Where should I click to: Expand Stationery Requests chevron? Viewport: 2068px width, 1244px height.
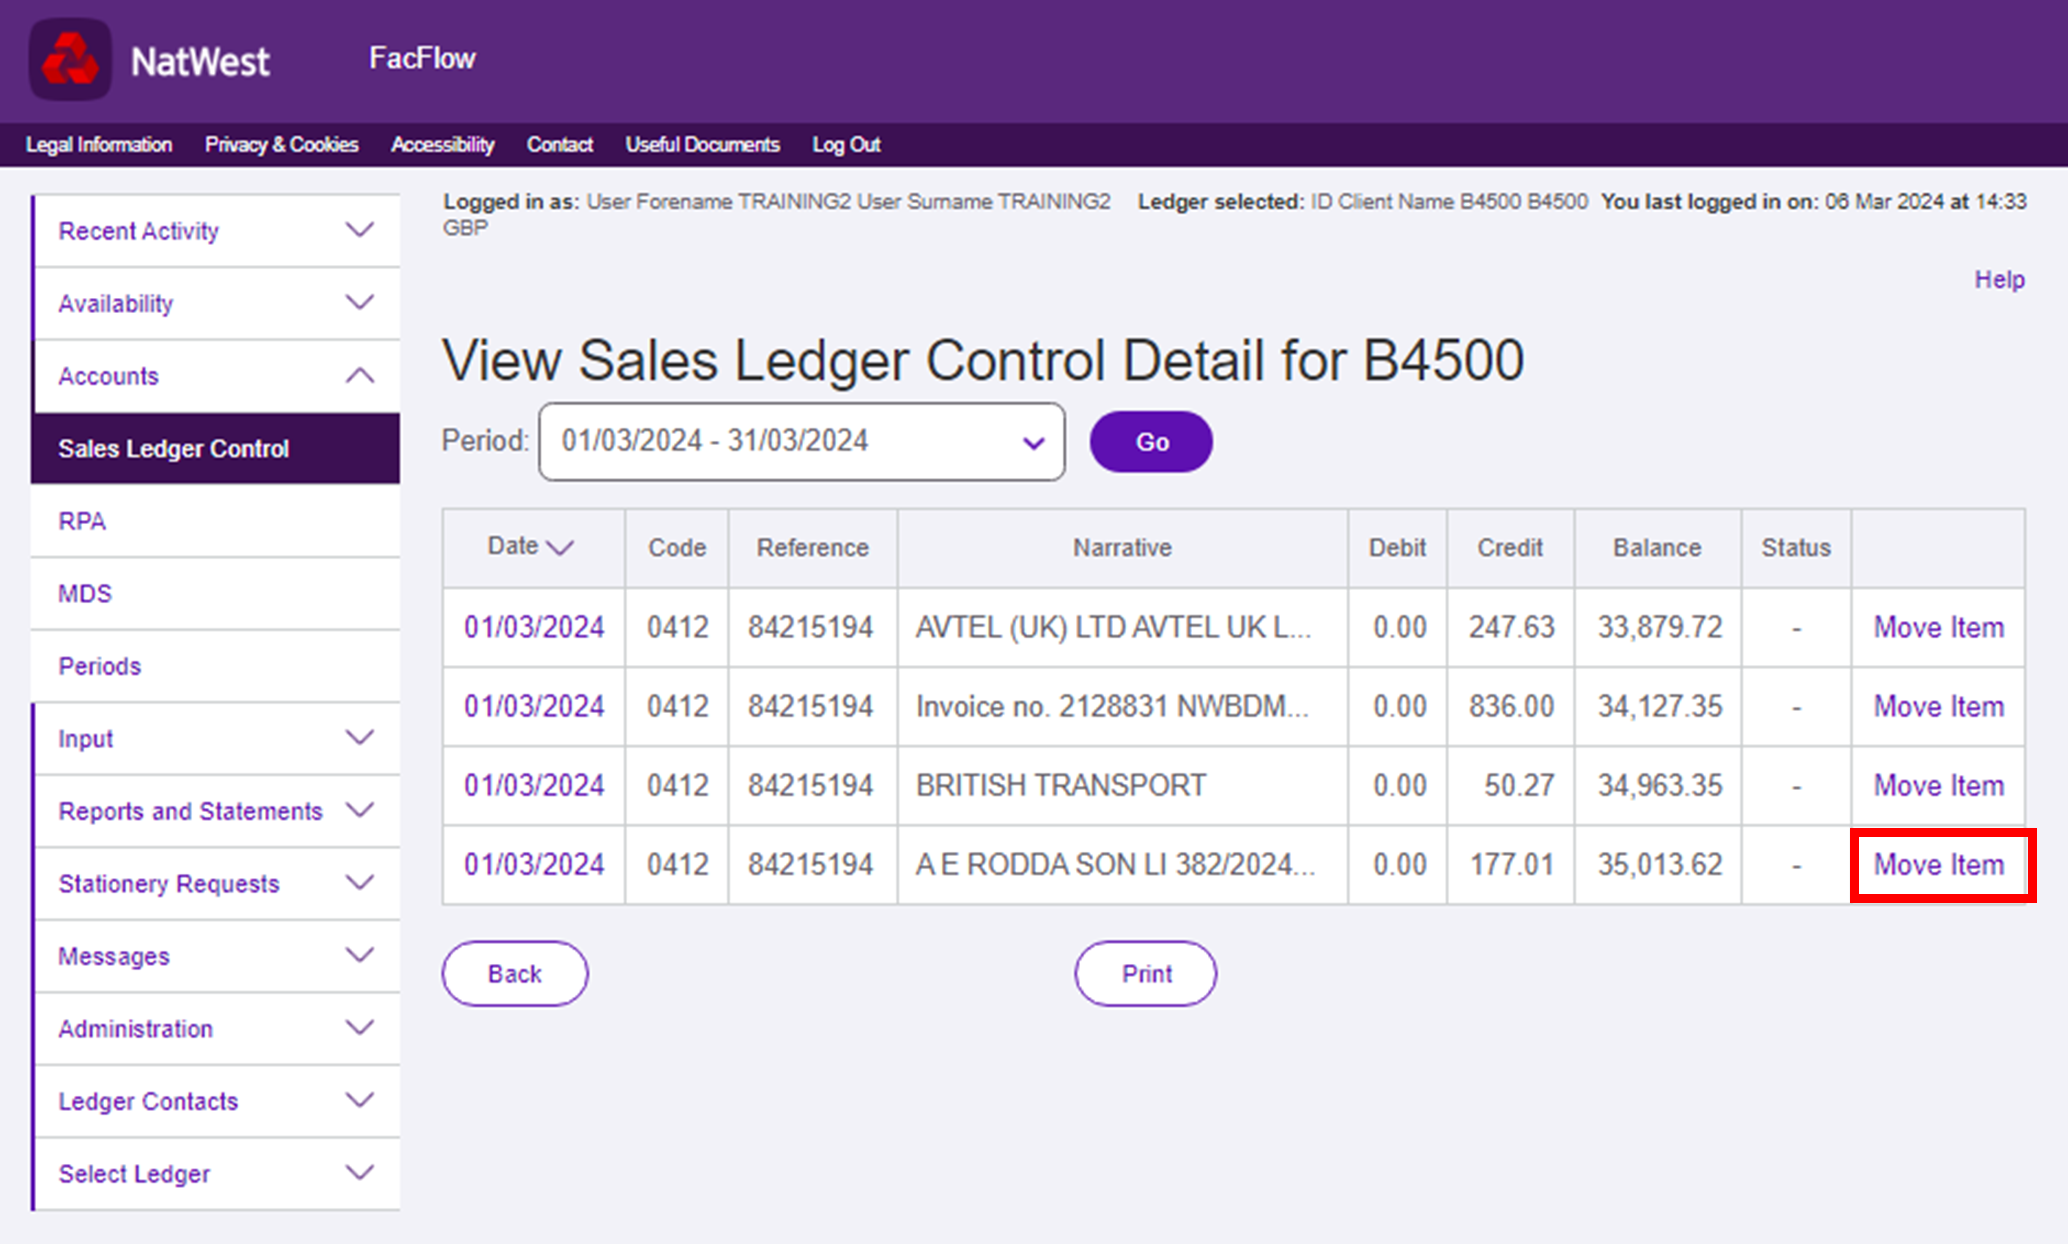pyautogui.click(x=359, y=883)
